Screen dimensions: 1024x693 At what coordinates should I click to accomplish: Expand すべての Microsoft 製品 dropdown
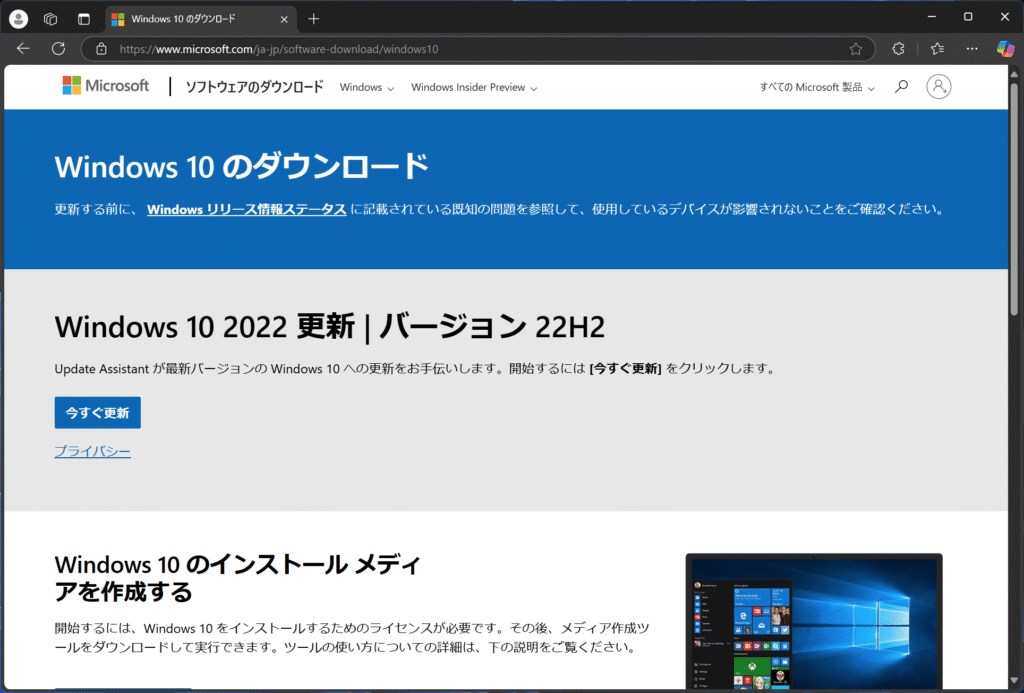point(816,88)
